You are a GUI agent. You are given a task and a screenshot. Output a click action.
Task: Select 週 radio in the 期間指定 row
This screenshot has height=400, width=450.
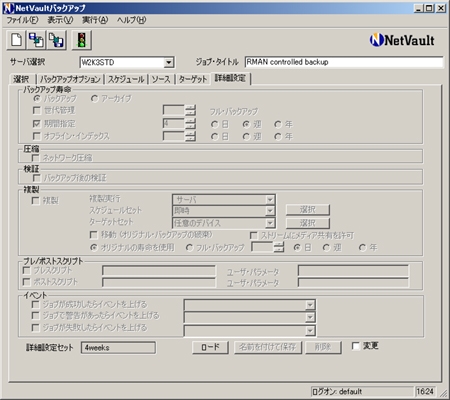[x=246, y=124]
